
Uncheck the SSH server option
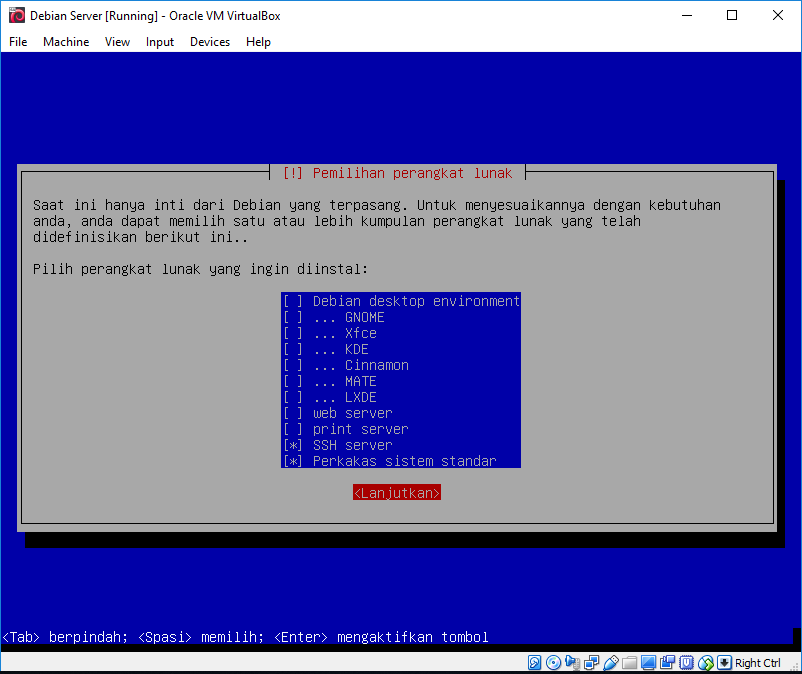tap(293, 445)
